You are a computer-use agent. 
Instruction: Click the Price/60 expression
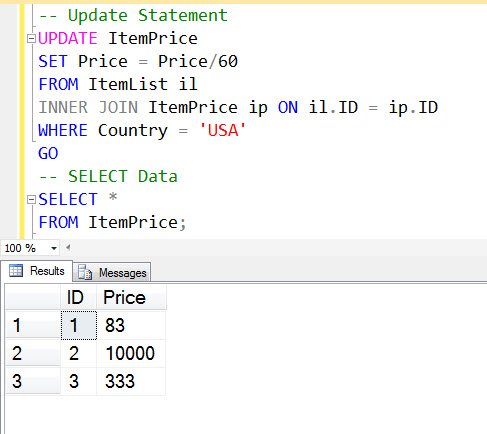click(198, 61)
